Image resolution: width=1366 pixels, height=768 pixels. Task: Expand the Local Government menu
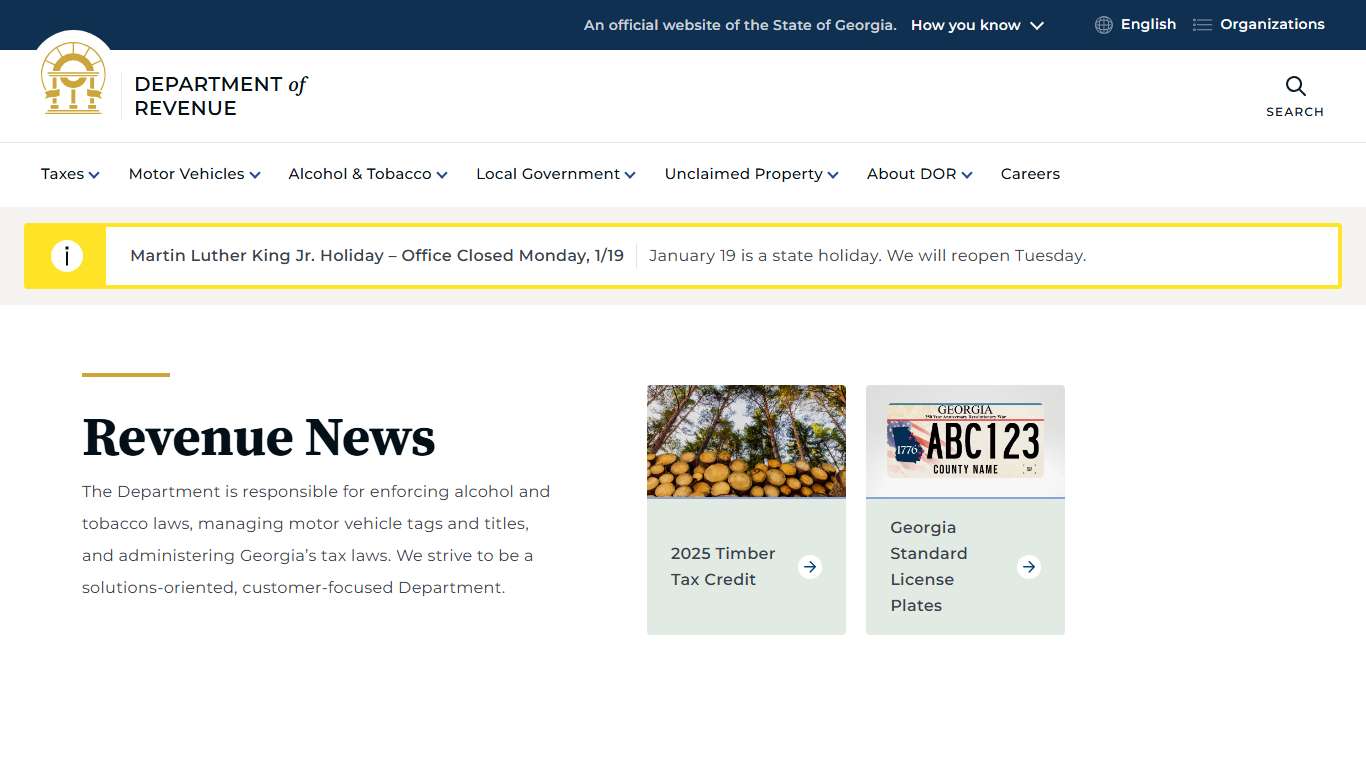(548, 173)
